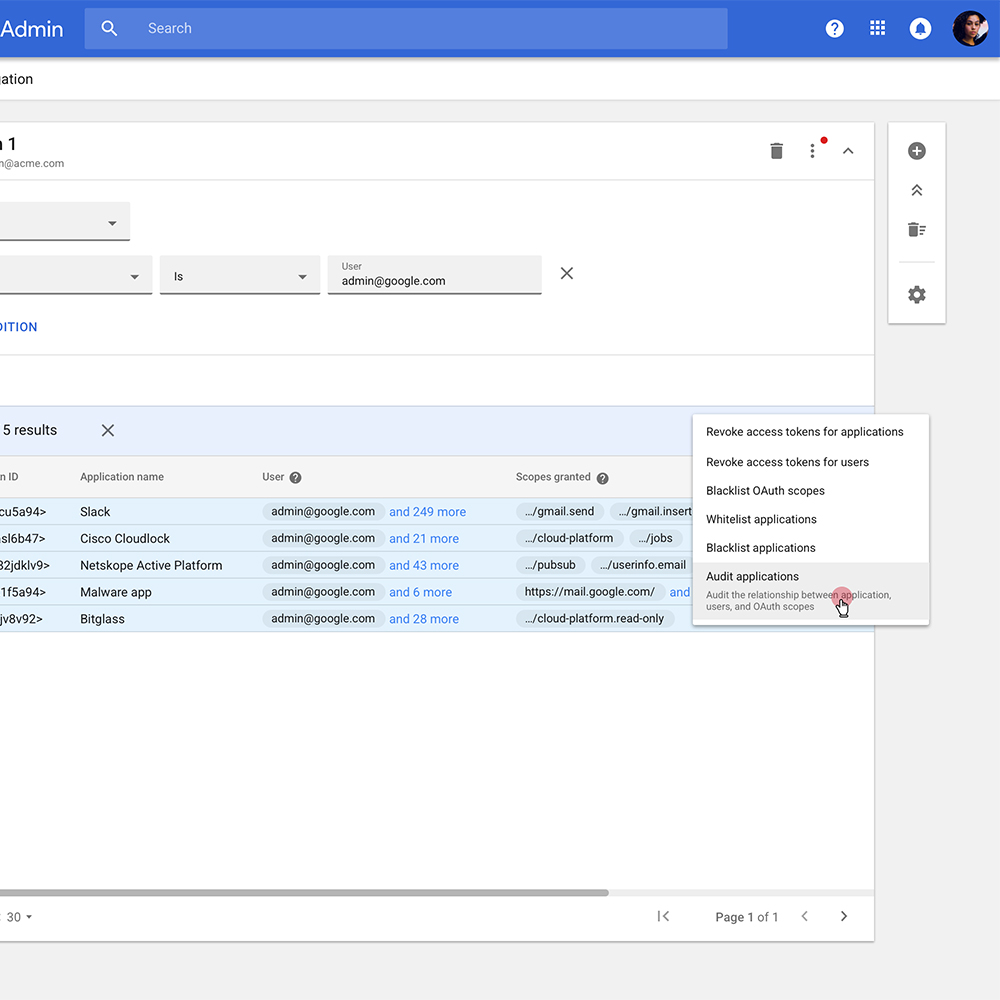
Task: Open the notifications bell icon
Action: tap(920, 28)
